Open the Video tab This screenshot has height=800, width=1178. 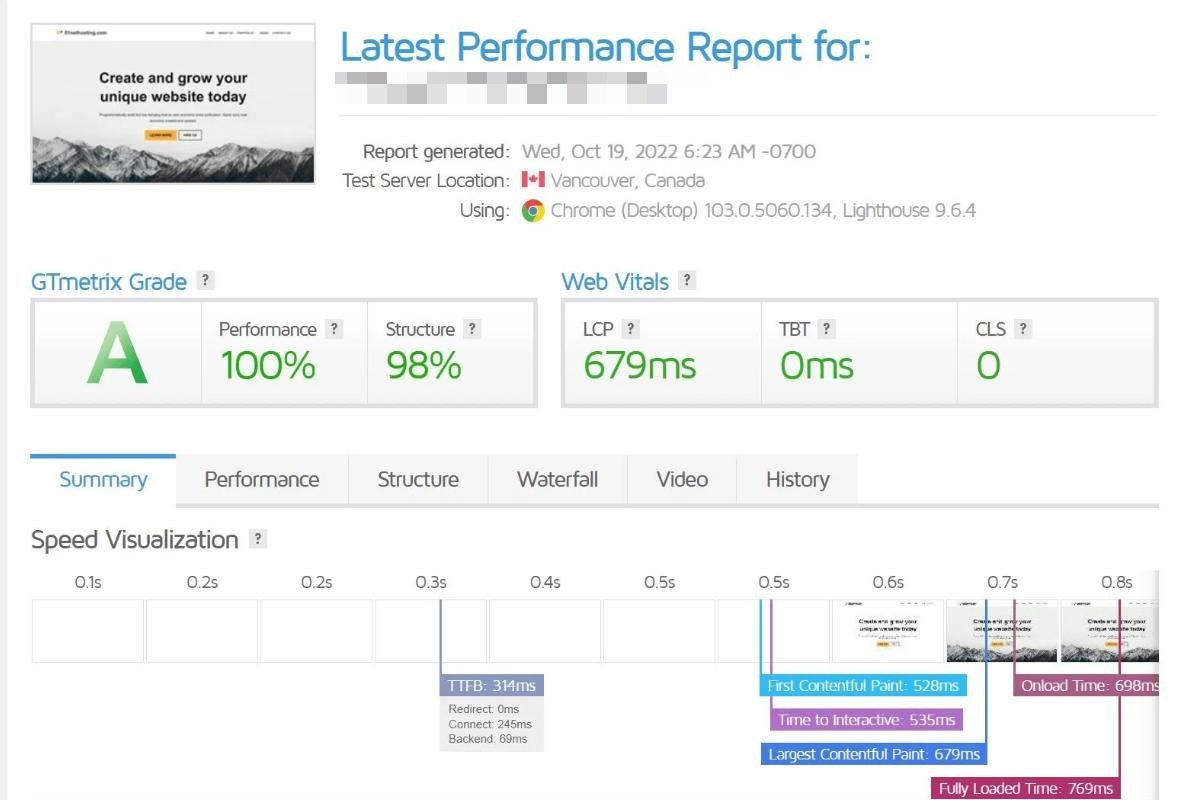pyautogui.click(x=682, y=480)
